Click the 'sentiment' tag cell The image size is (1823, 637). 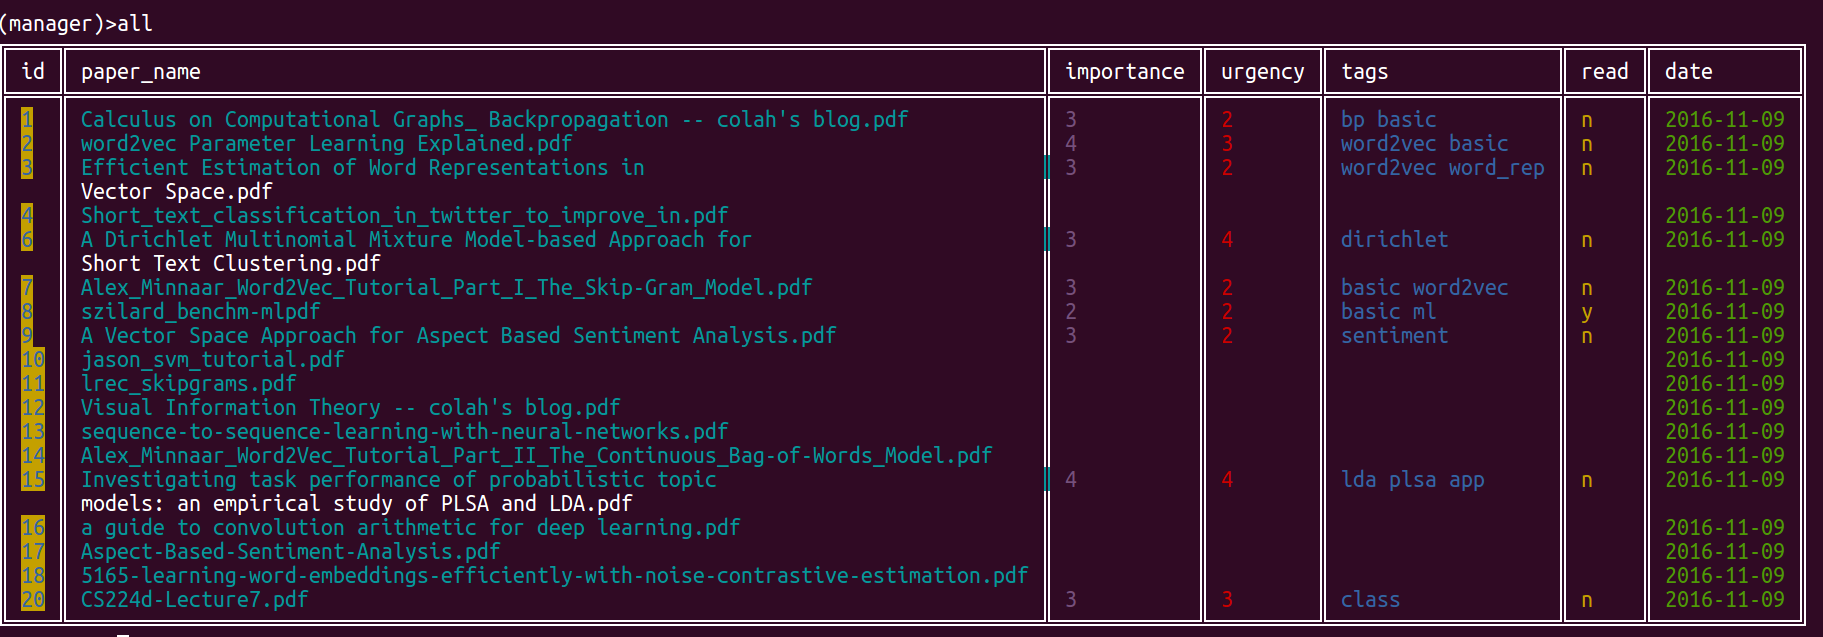pos(1394,336)
